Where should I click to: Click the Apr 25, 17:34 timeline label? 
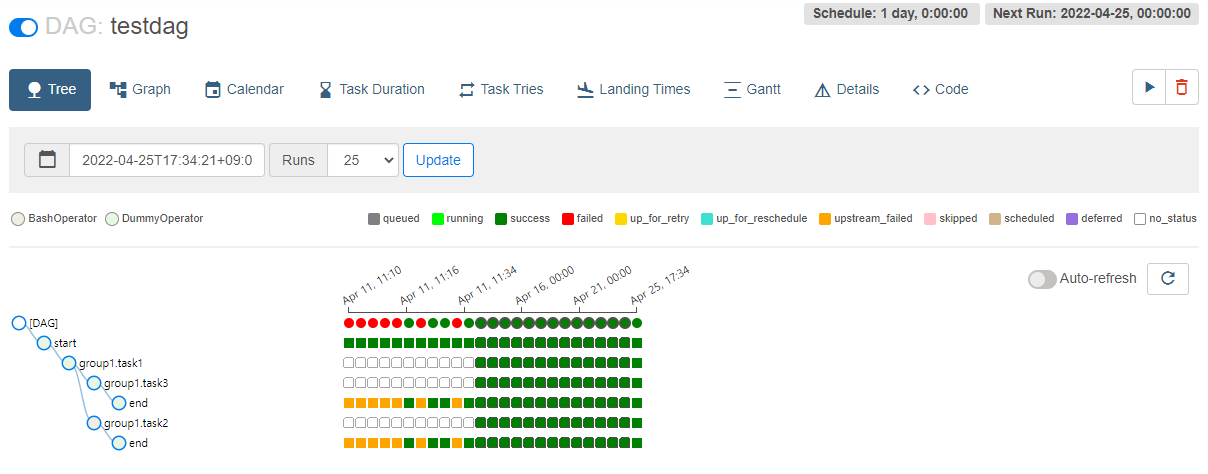pyautogui.click(x=660, y=285)
